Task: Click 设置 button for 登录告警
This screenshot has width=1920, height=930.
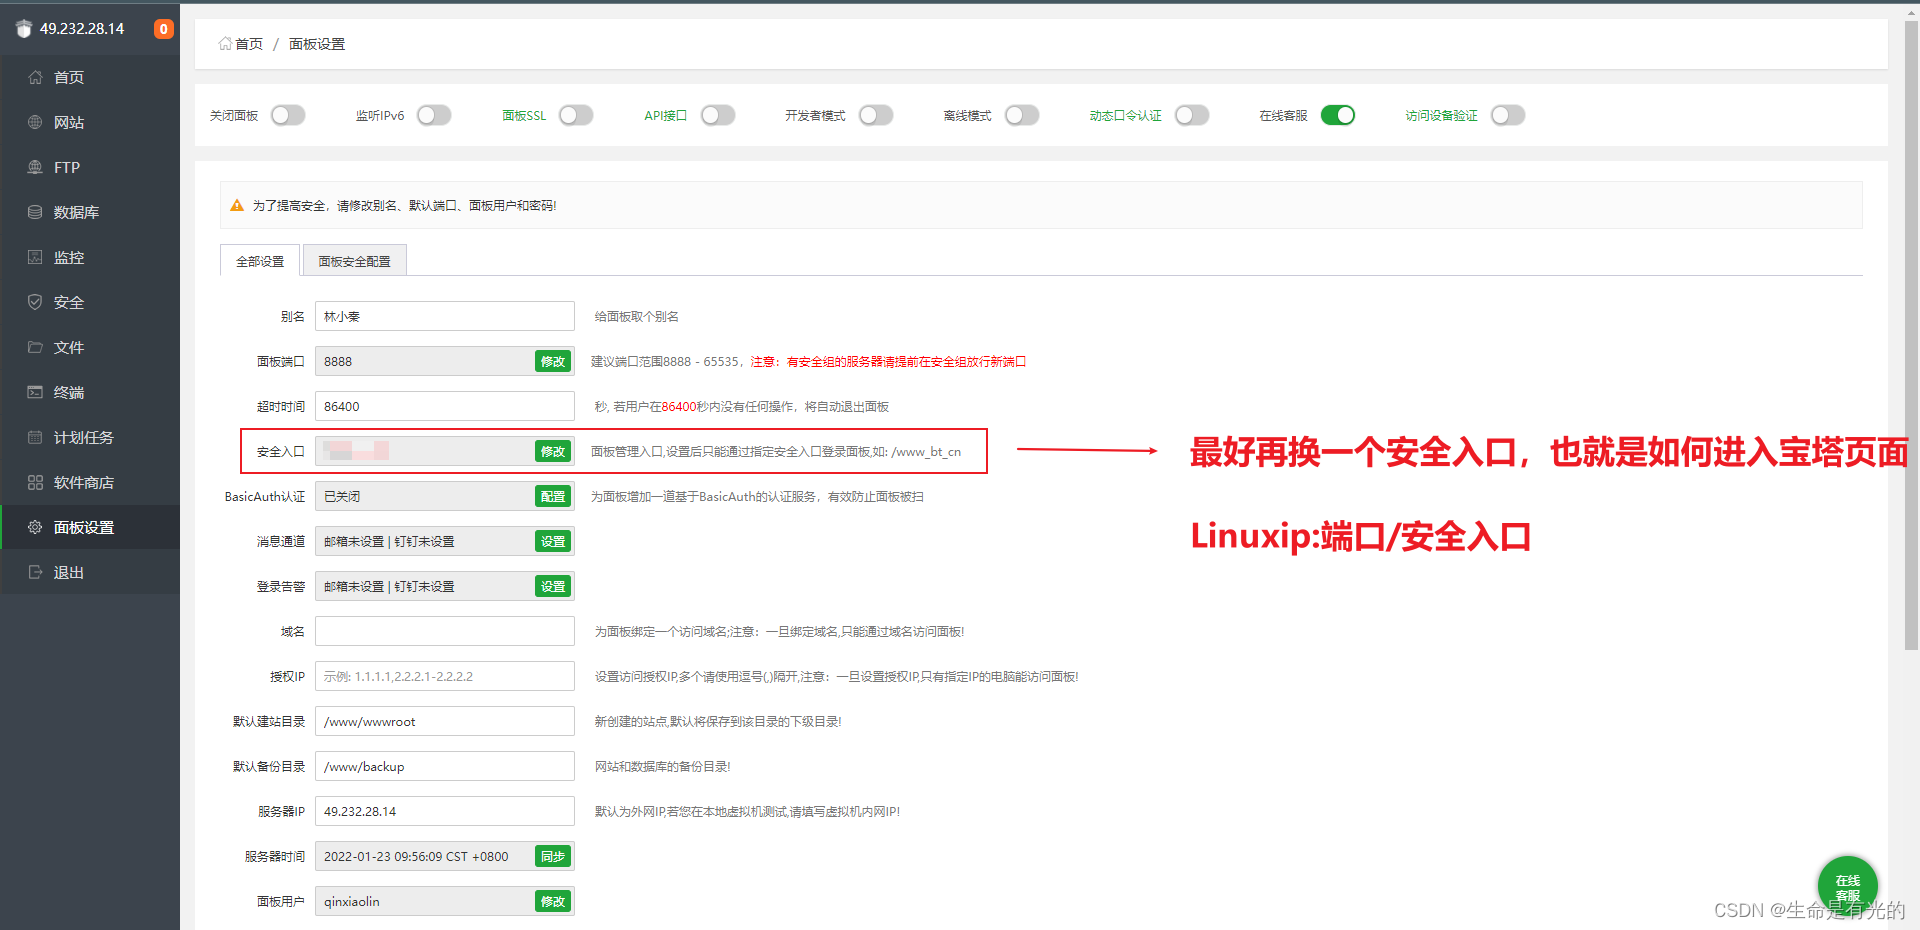Action: (x=553, y=586)
